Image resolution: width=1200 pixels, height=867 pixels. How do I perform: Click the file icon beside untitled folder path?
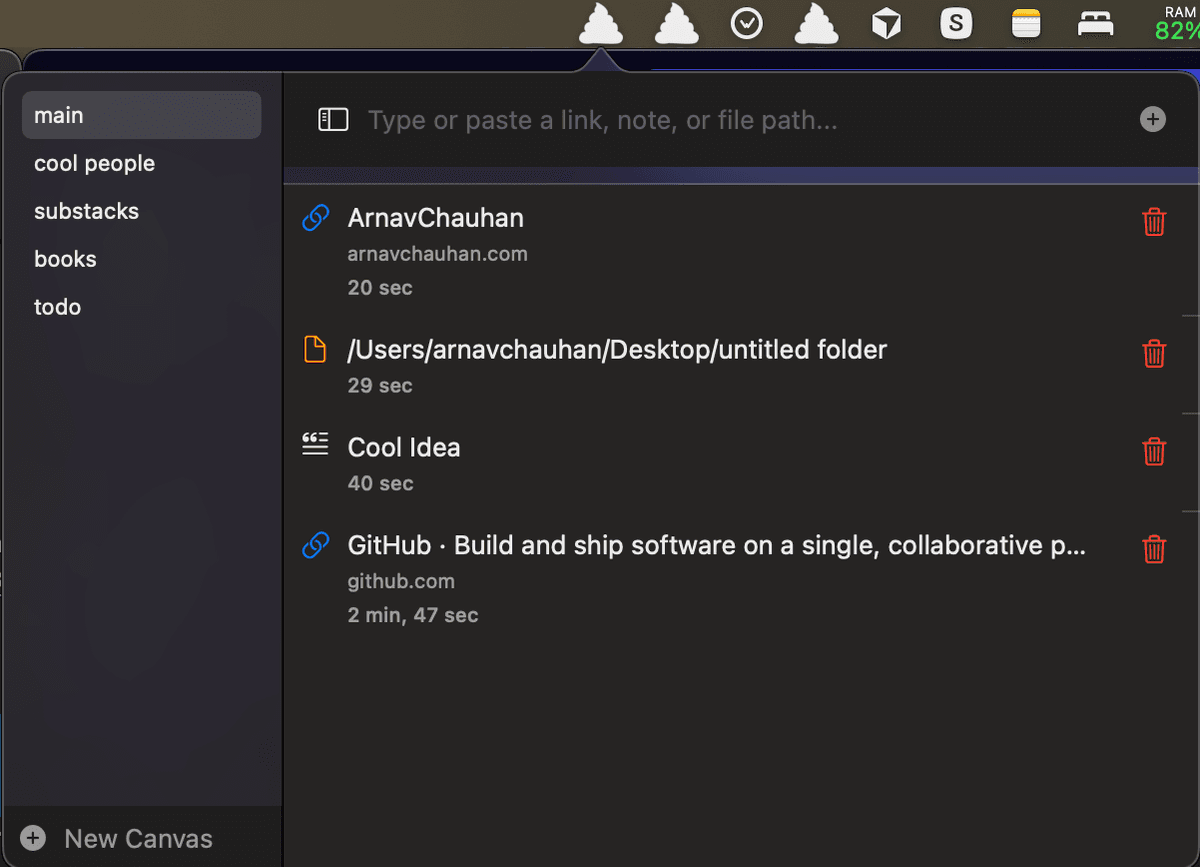click(315, 350)
